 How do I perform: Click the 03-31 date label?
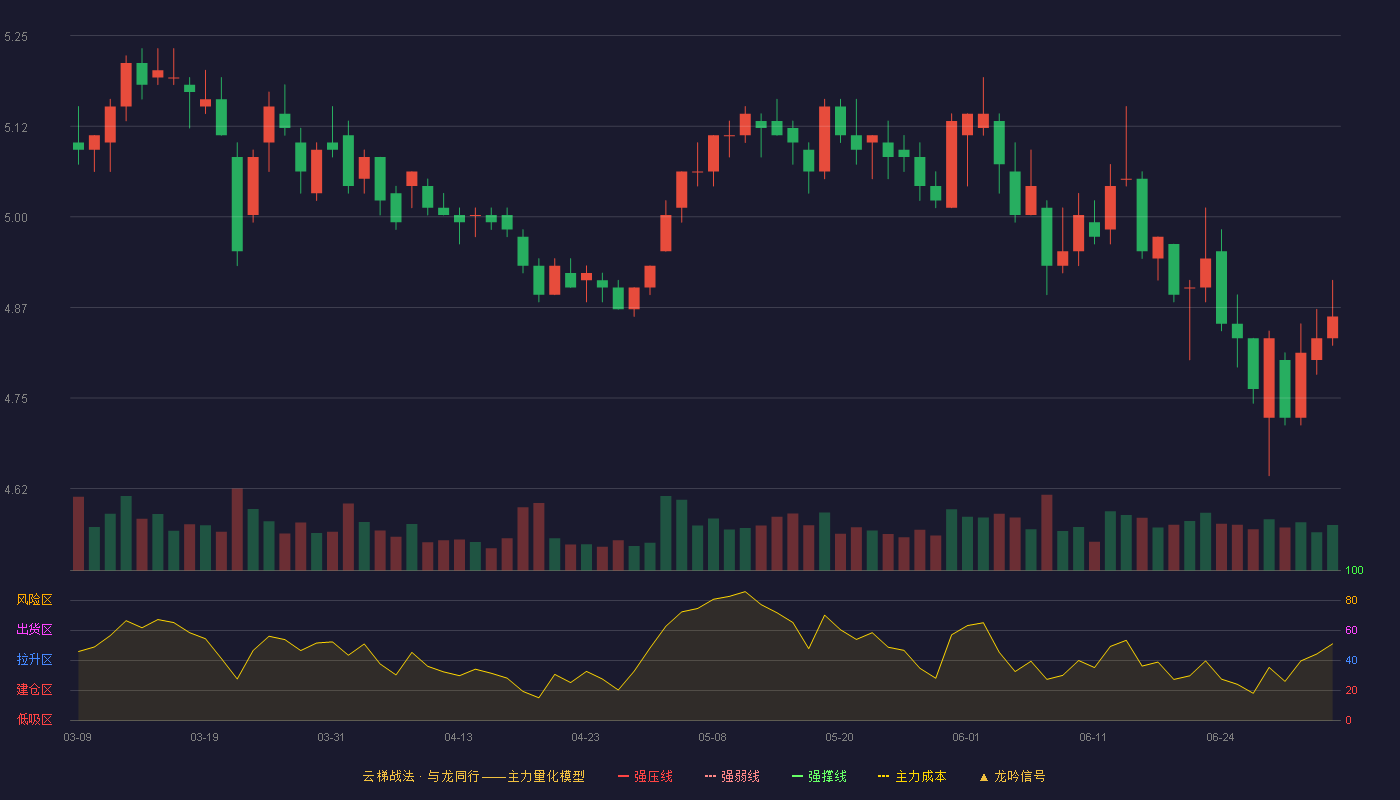pyautogui.click(x=331, y=737)
